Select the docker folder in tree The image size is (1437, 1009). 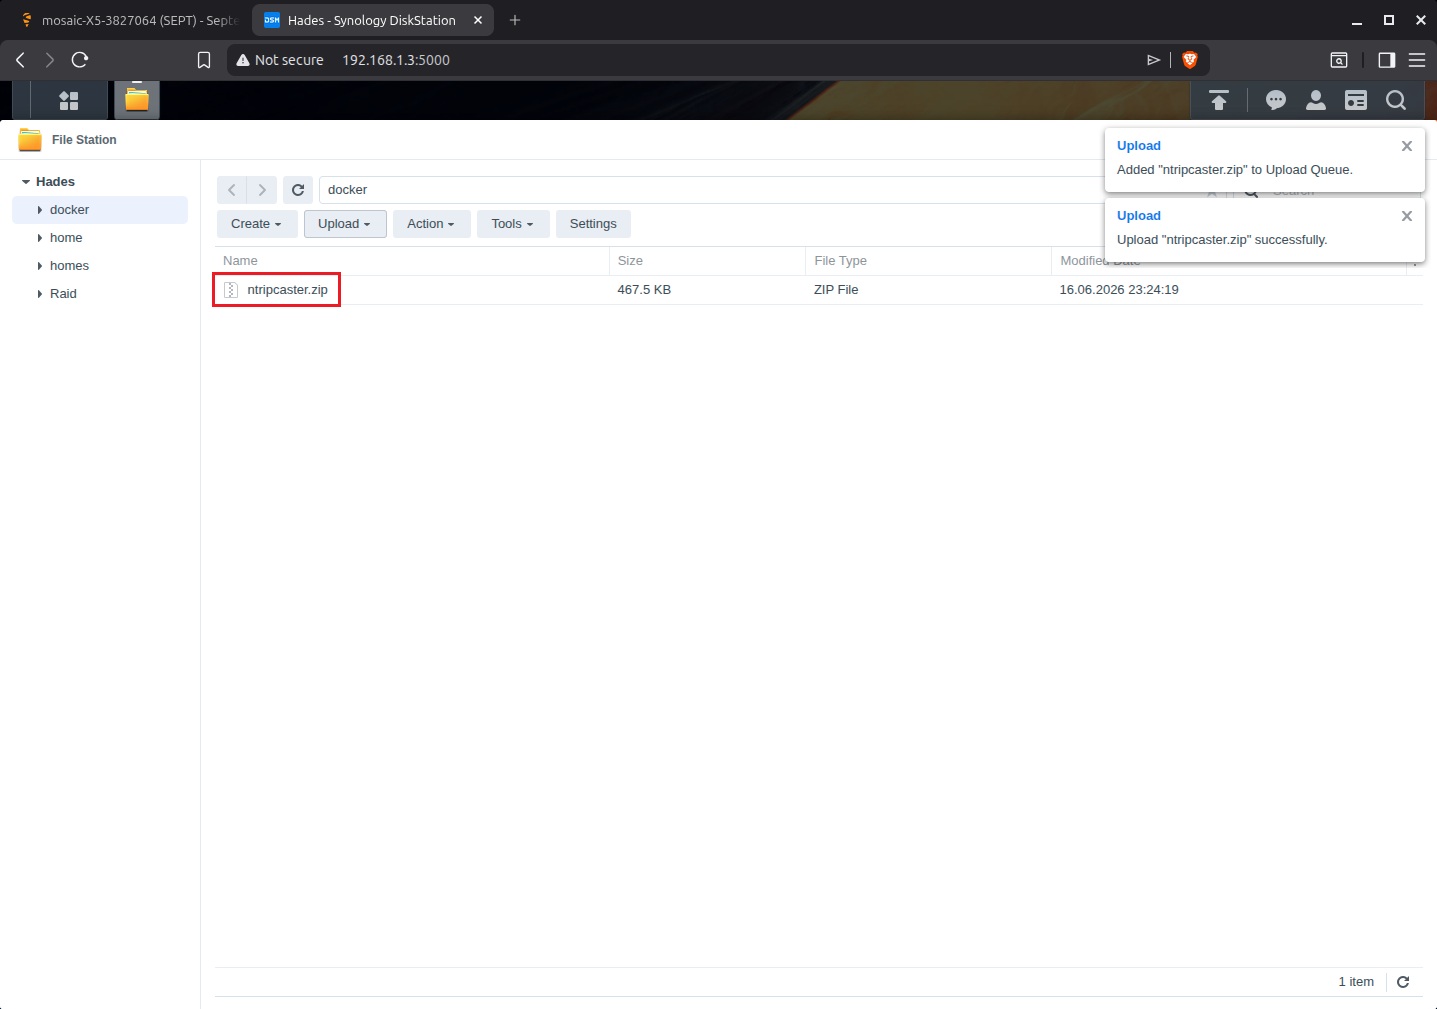coord(100,210)
